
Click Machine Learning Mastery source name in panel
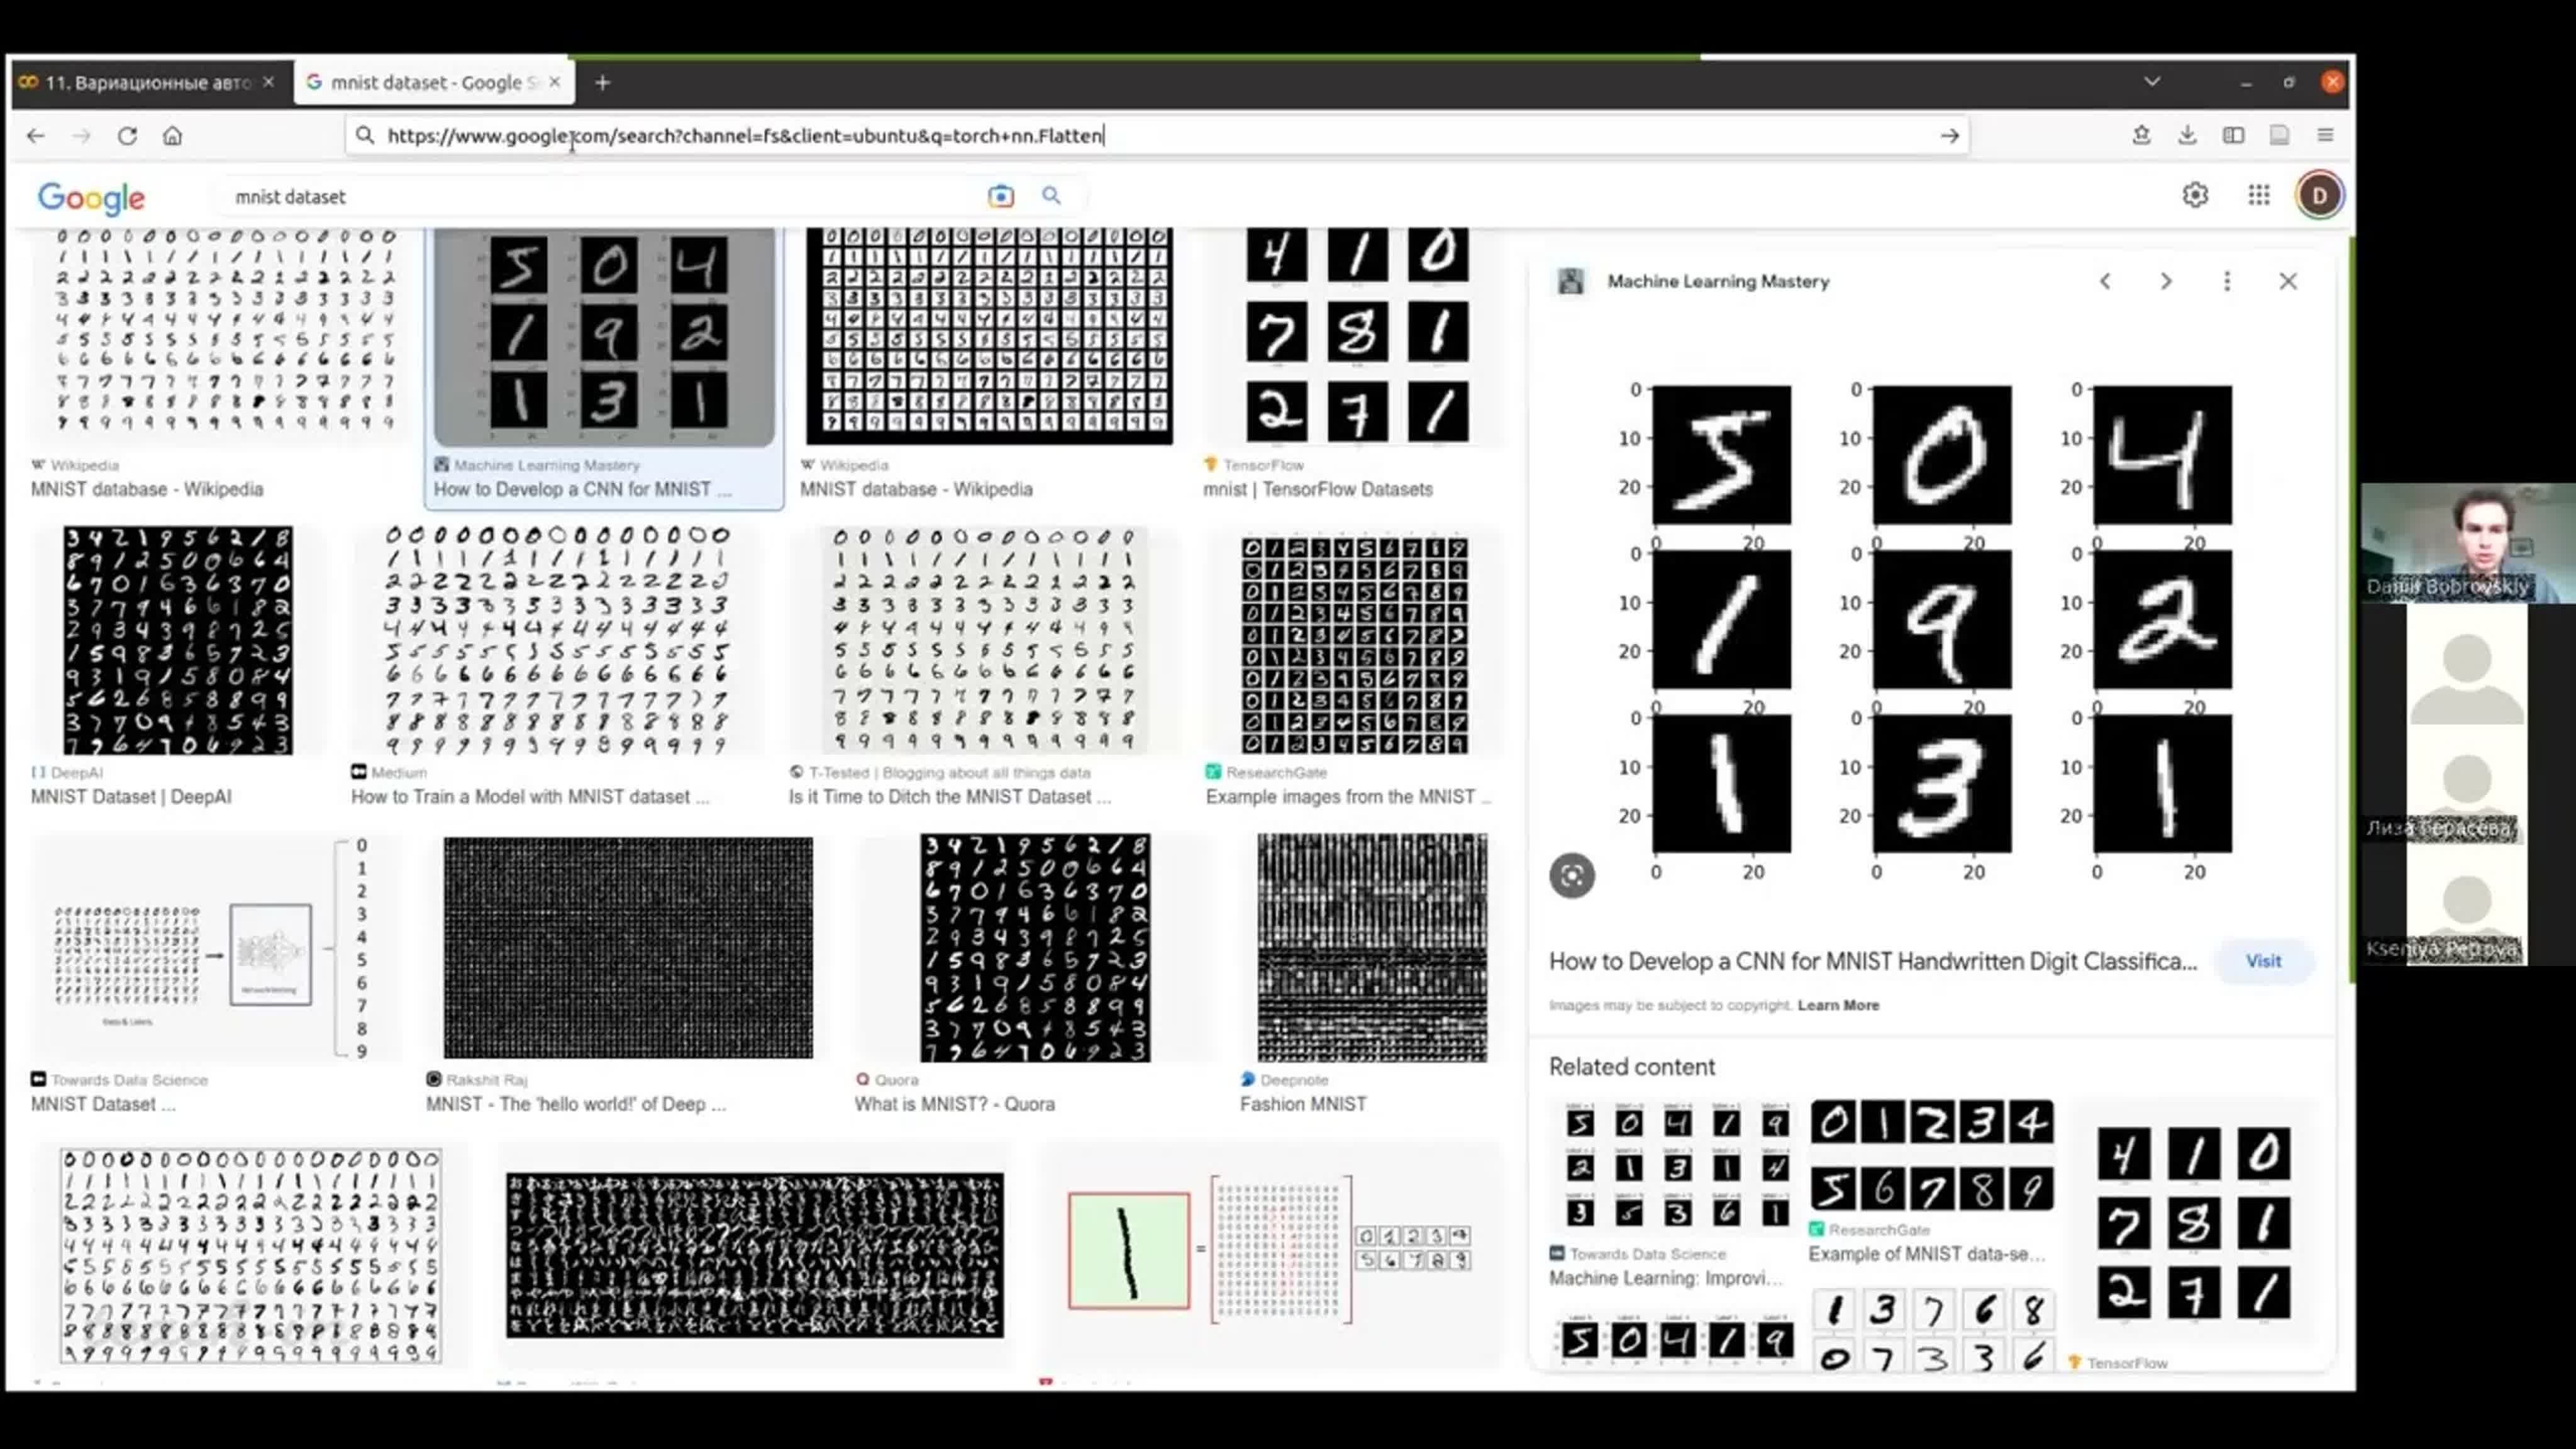(x=1718, y=282)
